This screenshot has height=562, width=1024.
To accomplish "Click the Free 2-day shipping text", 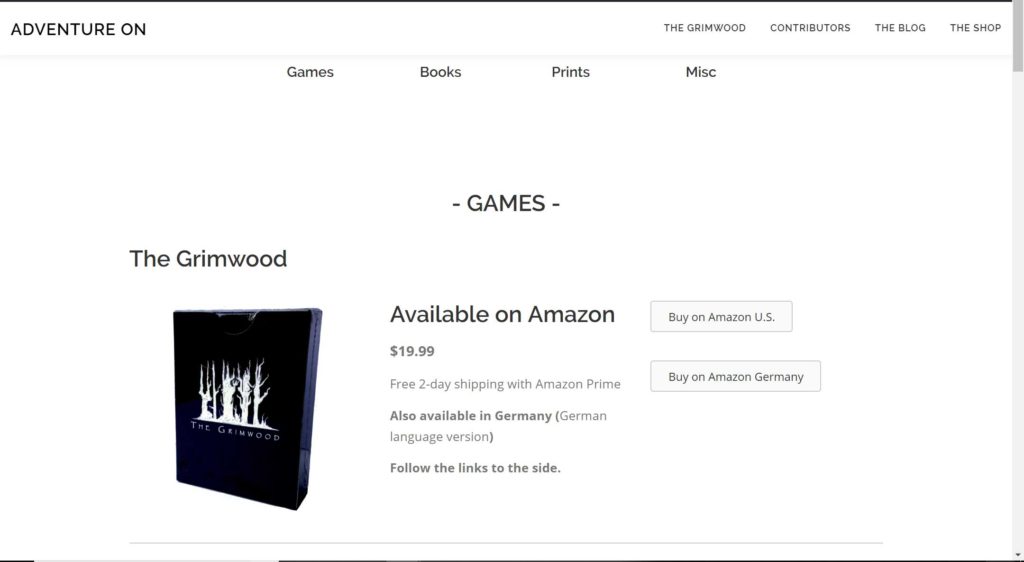I will [x=505, y=384].
